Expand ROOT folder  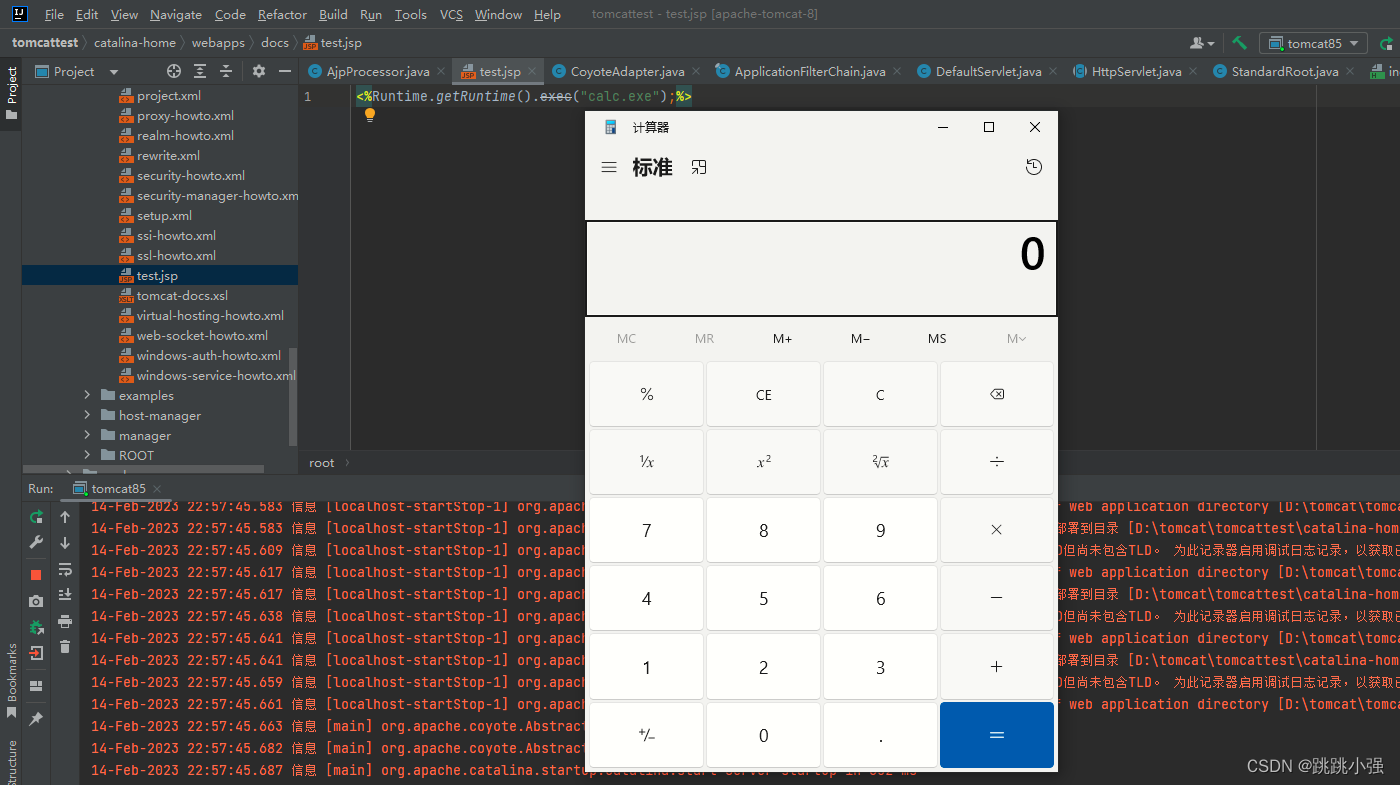coord(88,455)
